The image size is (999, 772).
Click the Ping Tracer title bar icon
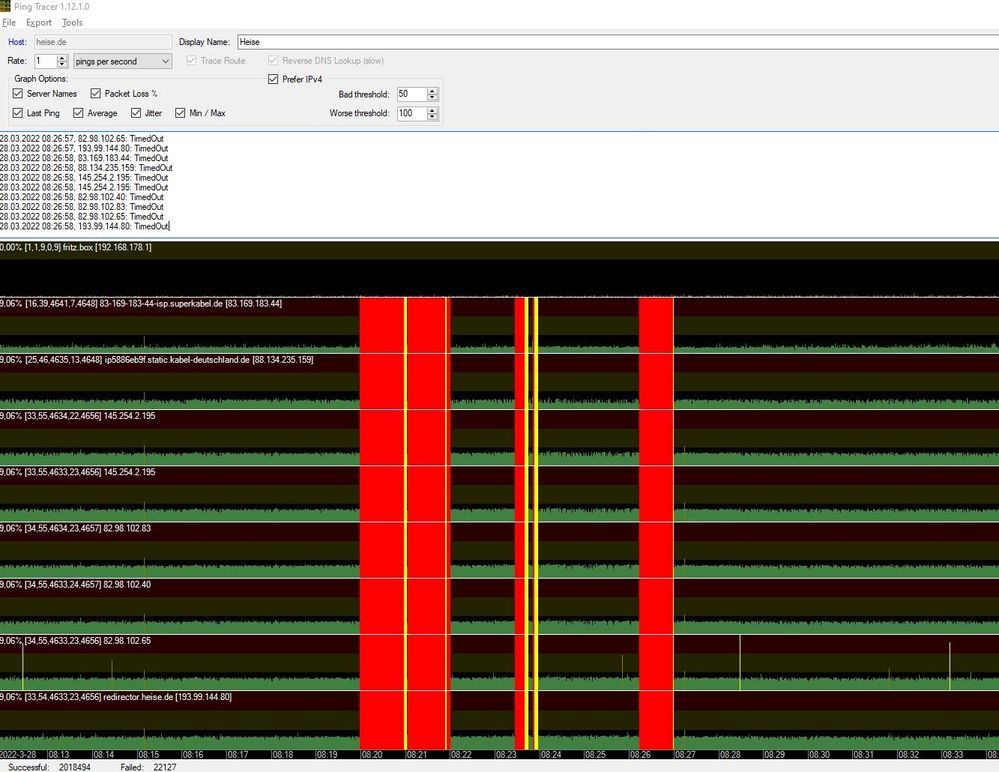pos(7,7)
